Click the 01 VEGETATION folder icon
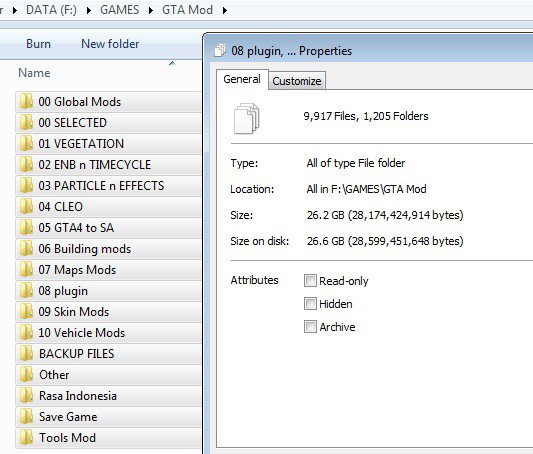The image size is (533, 454). 26,143
